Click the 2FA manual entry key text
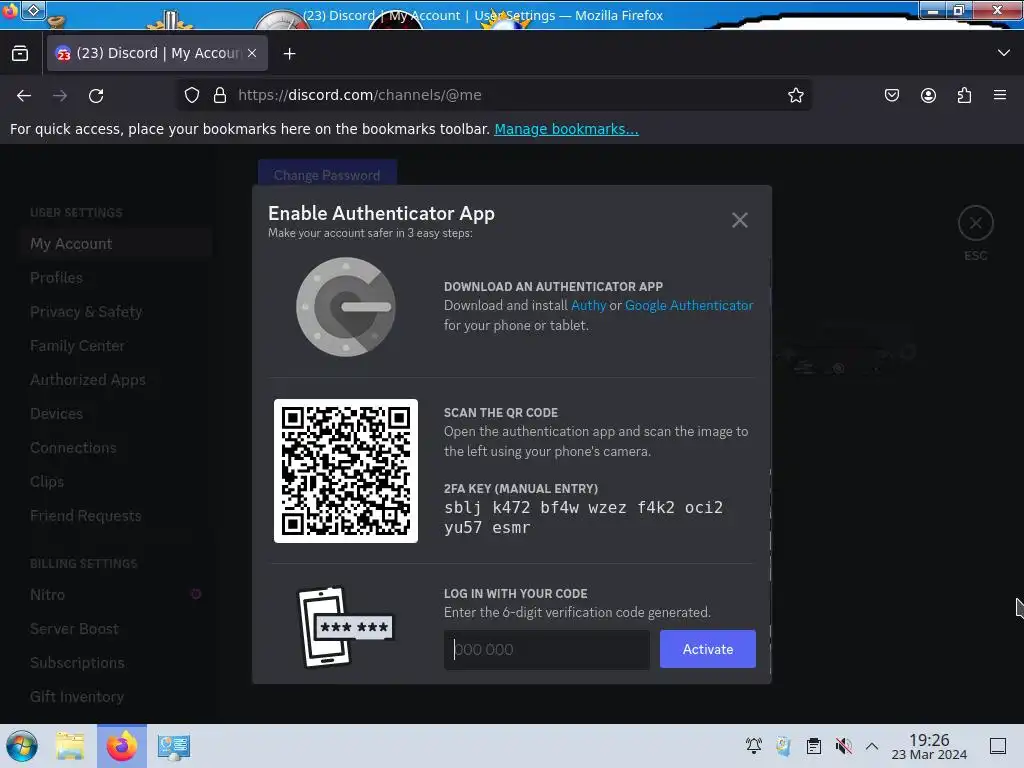The width and height of the screenshot is (1024, 768). point(583,517)
